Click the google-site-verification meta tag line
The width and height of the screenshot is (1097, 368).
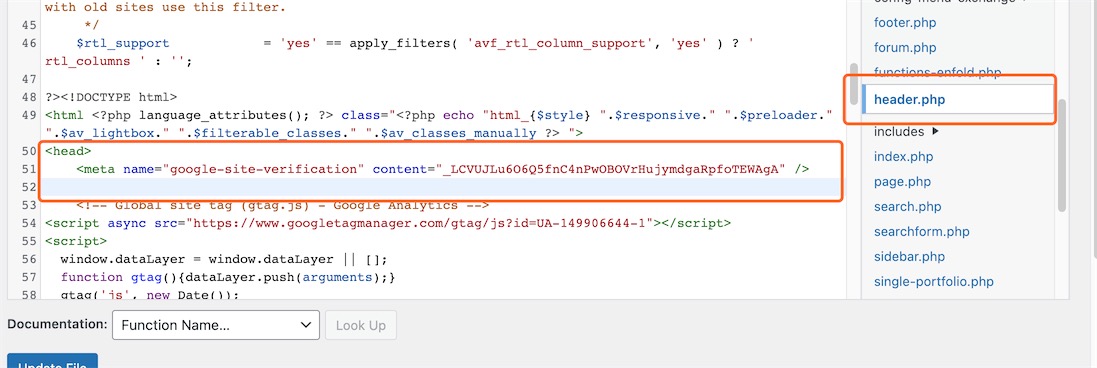coord(443,169)
